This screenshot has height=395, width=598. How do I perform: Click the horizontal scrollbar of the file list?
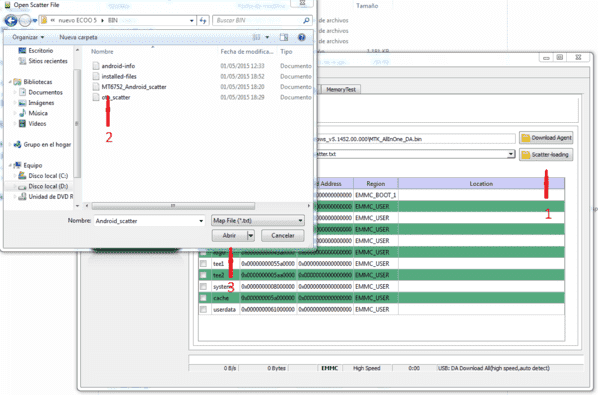173,206
